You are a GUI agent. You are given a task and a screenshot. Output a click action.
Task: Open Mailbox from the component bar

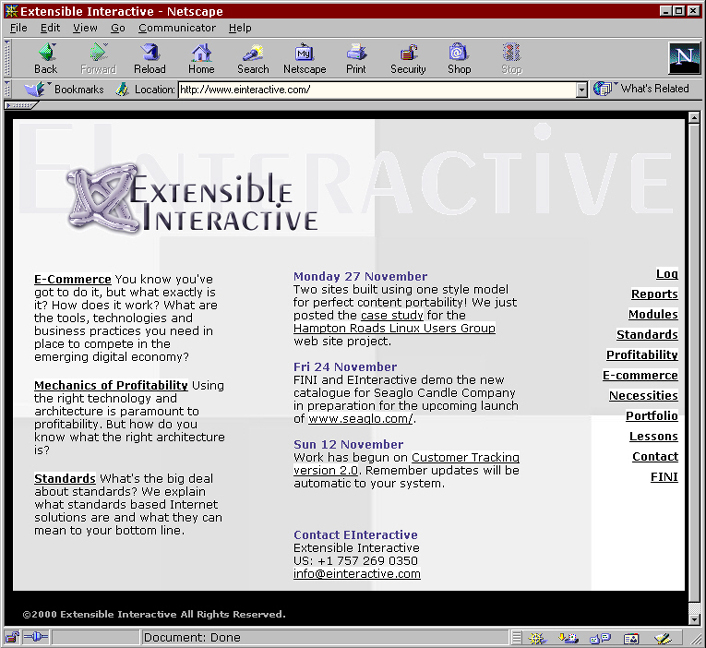[x=568, y=638]
